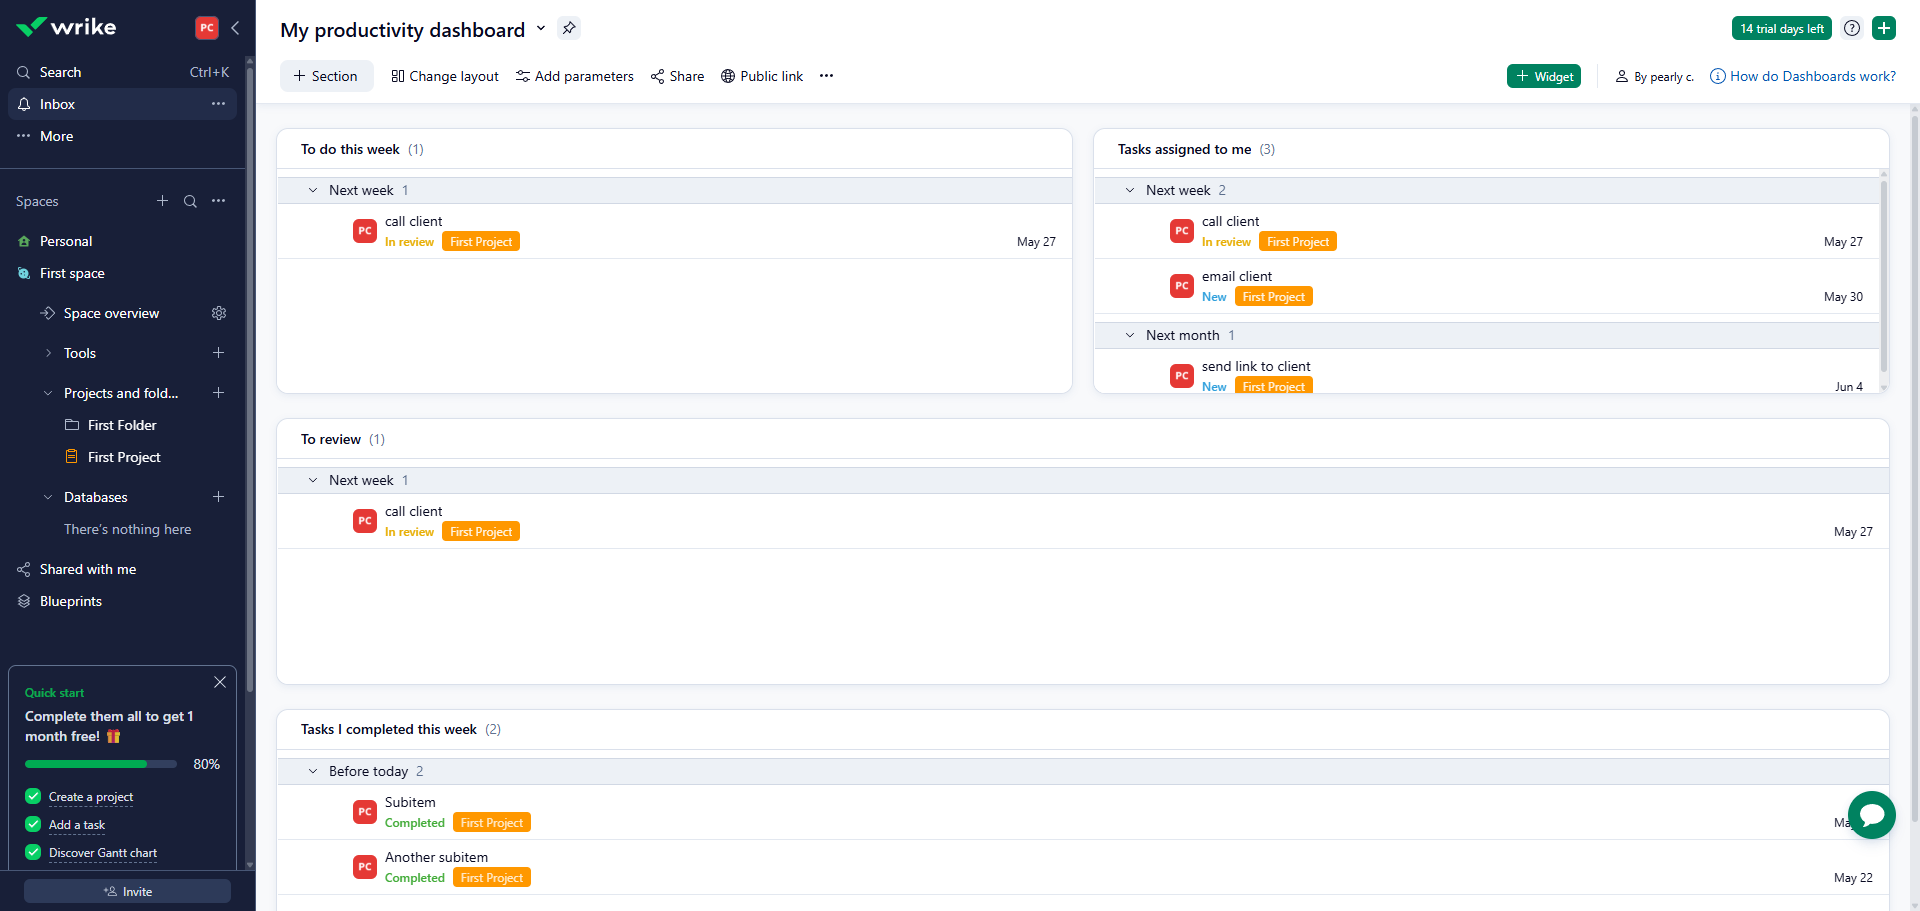
Task: Open dashboard title dropdown arrow
Action: 541,28
